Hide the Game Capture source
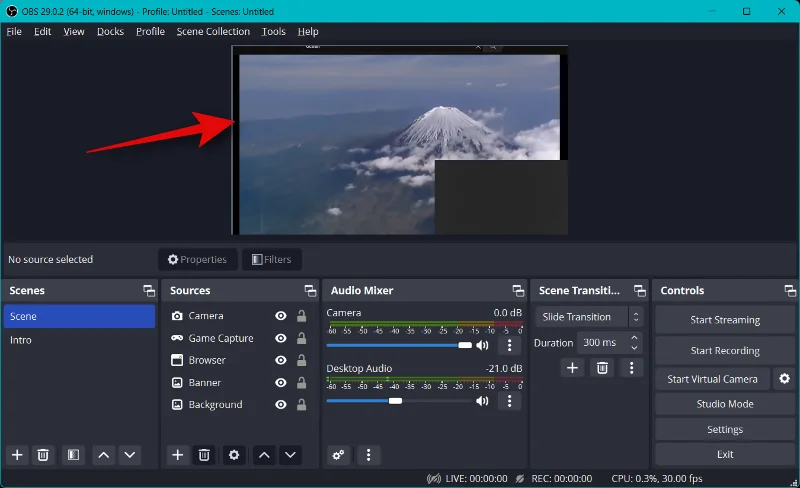The height and width of the screenshot is (488, 800). (x=281, y=338)
